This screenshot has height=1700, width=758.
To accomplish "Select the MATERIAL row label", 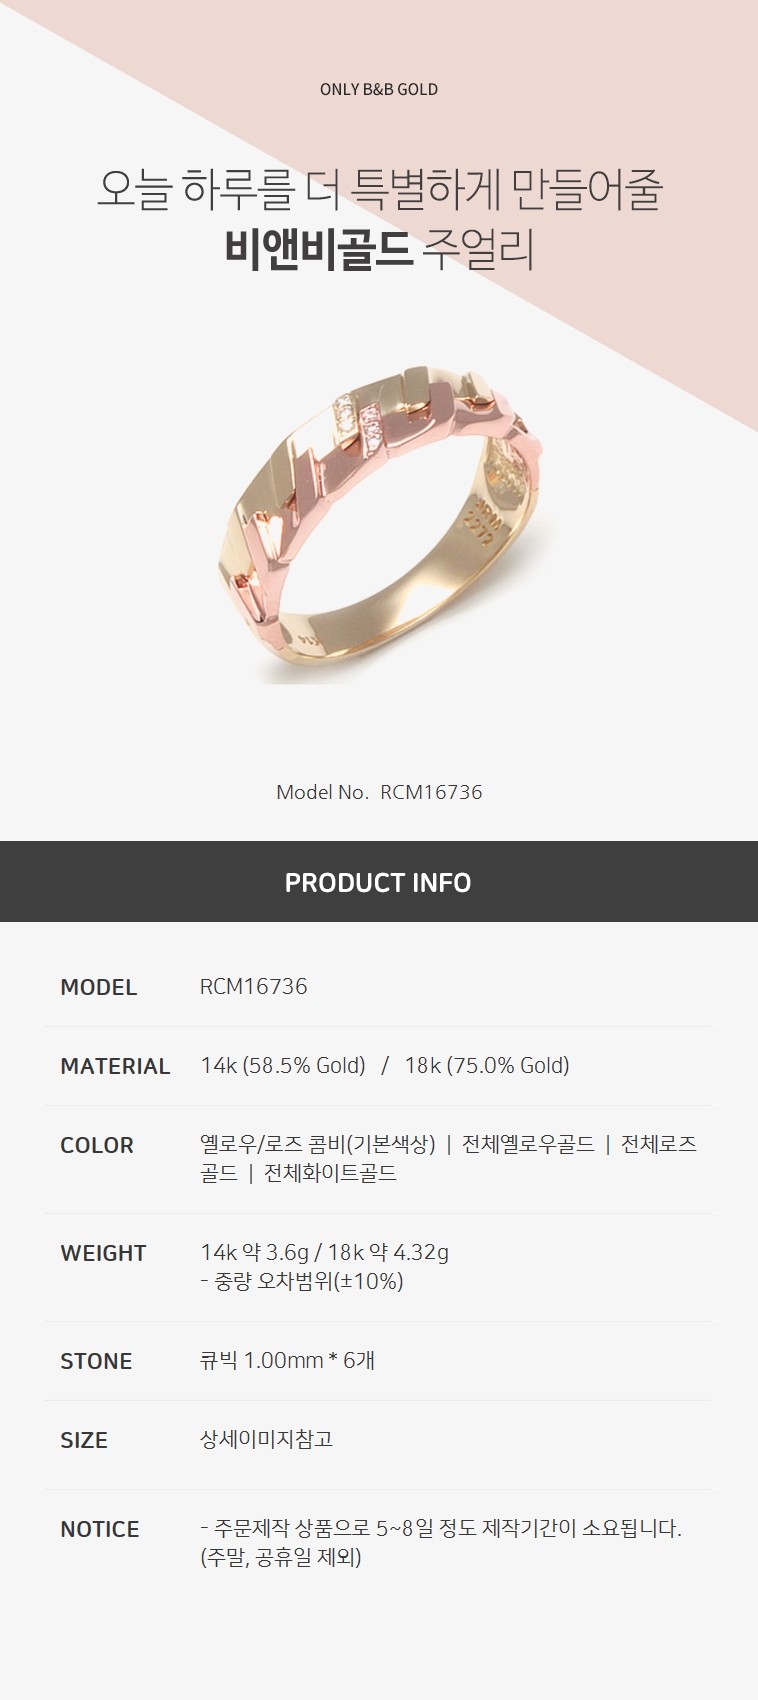I will coord(115,1066).
